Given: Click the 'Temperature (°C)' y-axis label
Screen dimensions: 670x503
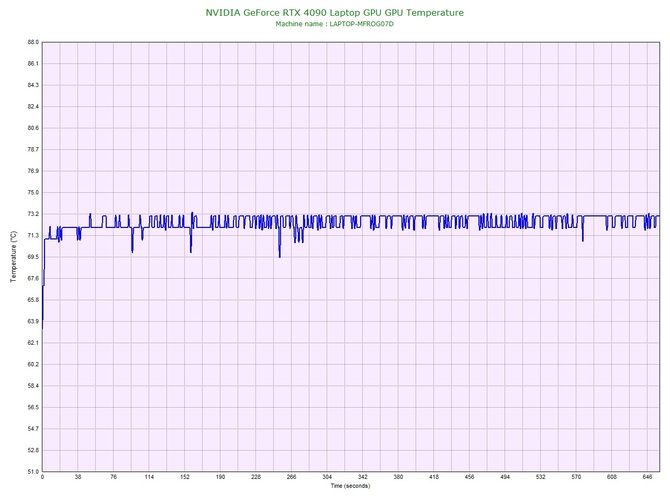Looking at the screenshot, I should (x=14, y=256).
